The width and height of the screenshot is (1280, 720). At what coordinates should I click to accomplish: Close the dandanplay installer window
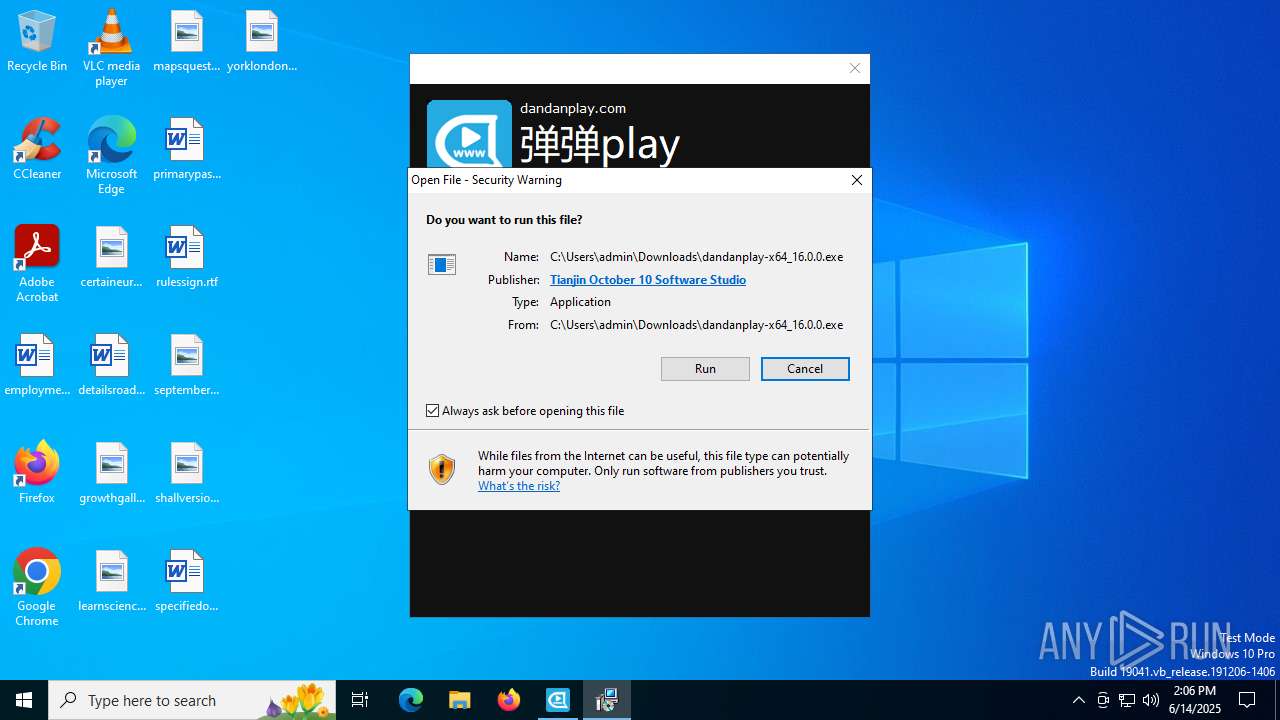pos(855,68)
